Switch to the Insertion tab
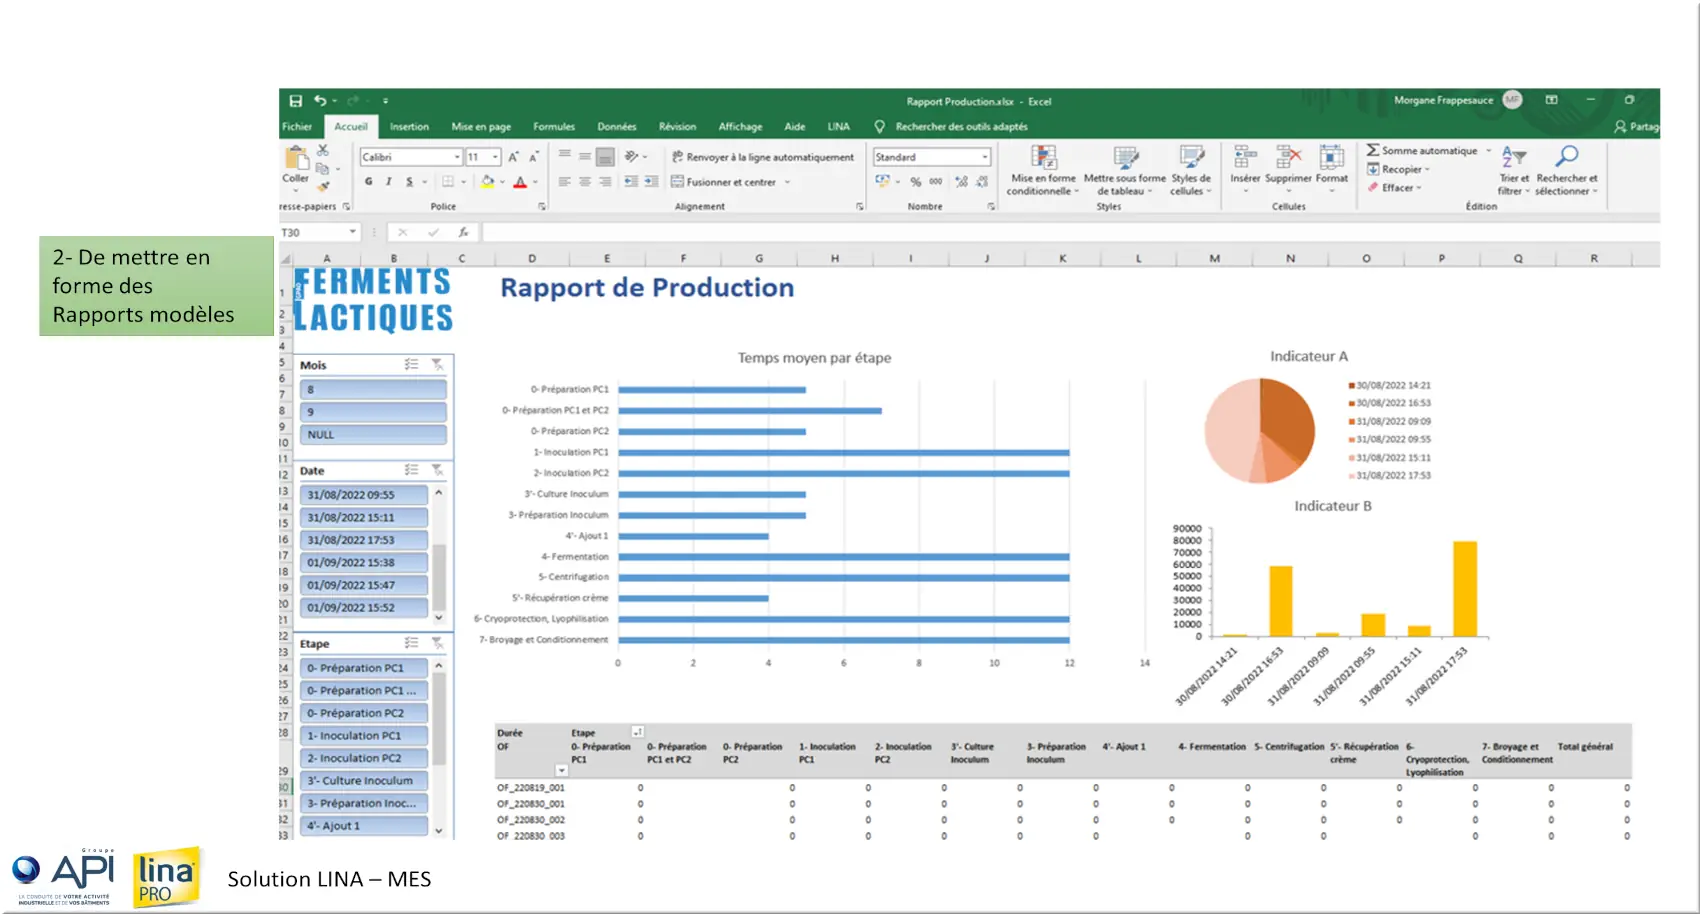 tap(409, 127)
